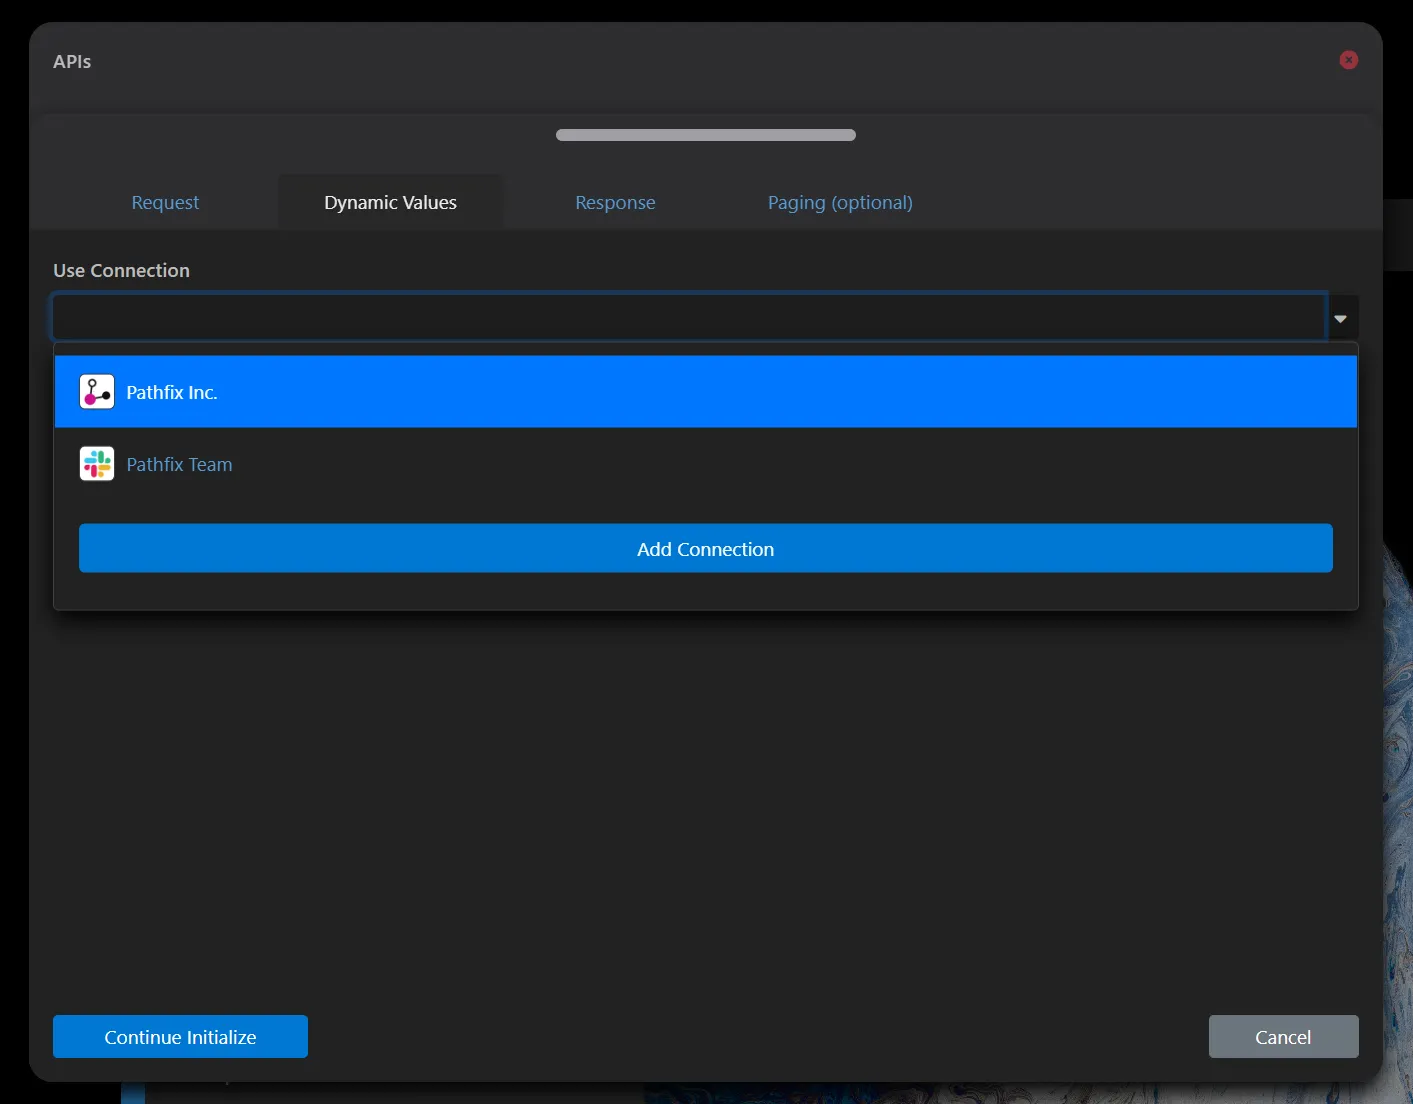Click the gray progress bar at top
This screenshot has width=1413, height=1104.
coord(705,135)
